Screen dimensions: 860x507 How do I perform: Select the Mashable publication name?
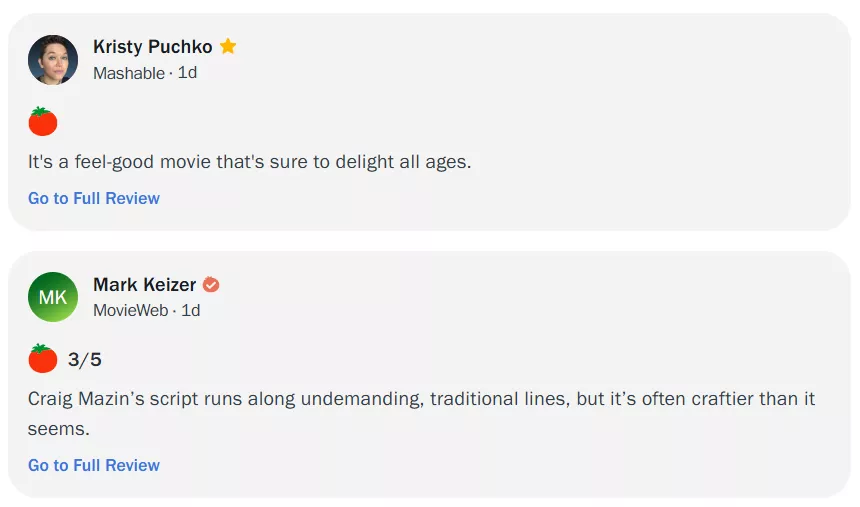[x=129, y=73]
